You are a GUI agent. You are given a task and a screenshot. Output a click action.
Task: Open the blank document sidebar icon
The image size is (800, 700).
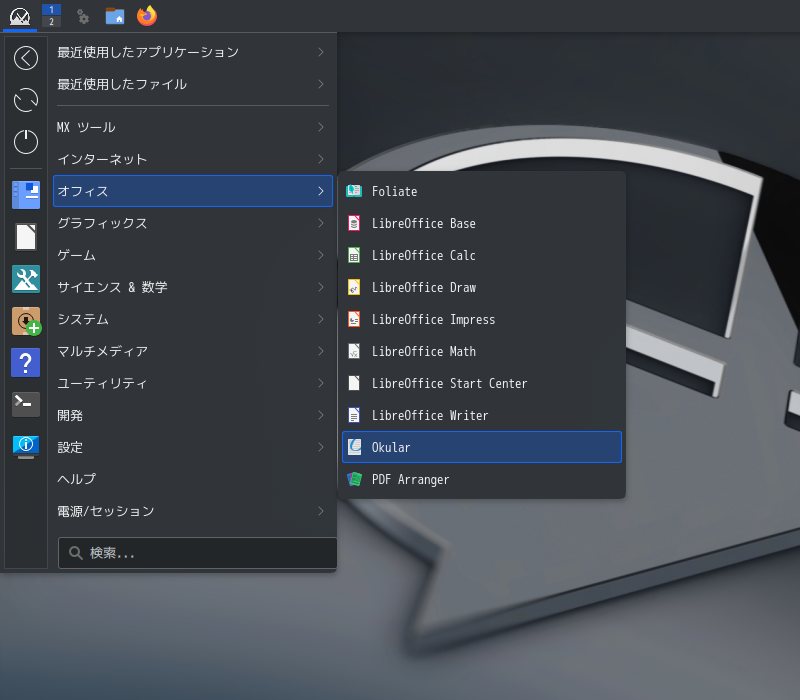pyautogui.click(x=26, y=237)
